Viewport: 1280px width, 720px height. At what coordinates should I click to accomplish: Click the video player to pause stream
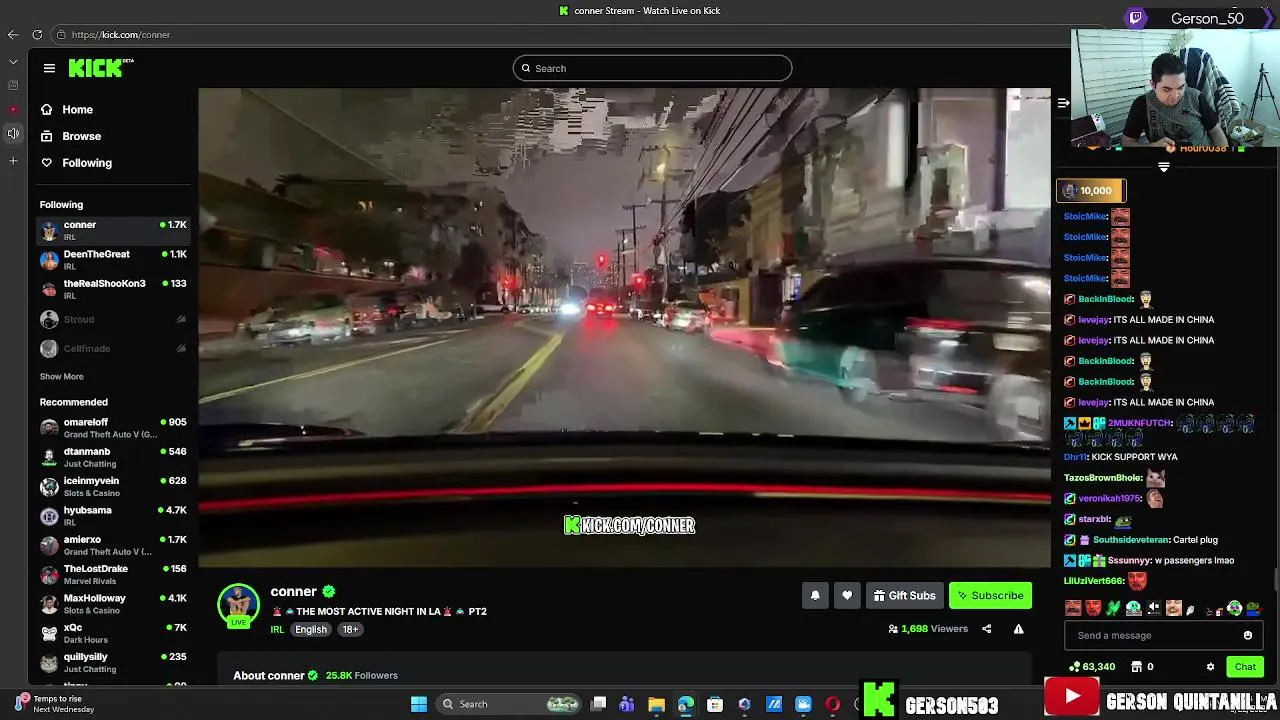point(624,328)
